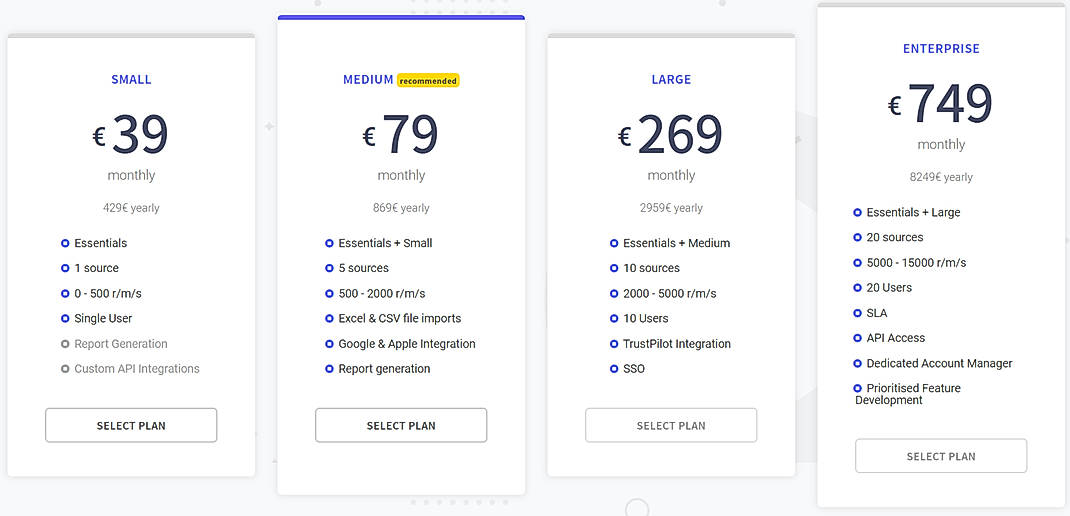This screenshot has width=1070, height=516.
Task: Click the €749 price
Action: (x=940, y=104)
